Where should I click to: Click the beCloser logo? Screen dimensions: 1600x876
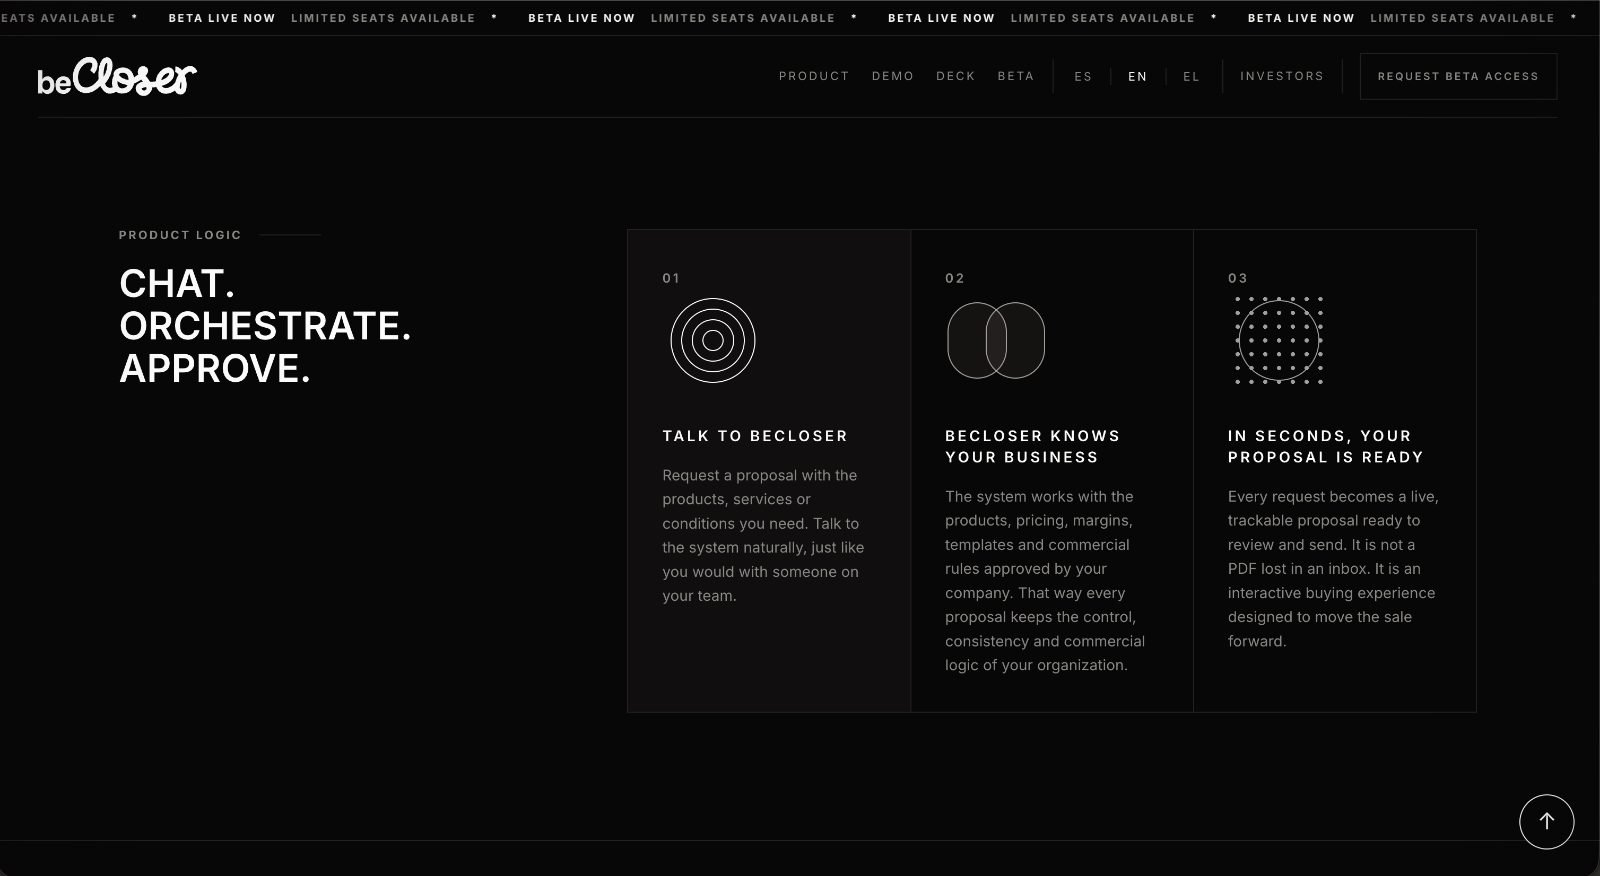point(117,77)
